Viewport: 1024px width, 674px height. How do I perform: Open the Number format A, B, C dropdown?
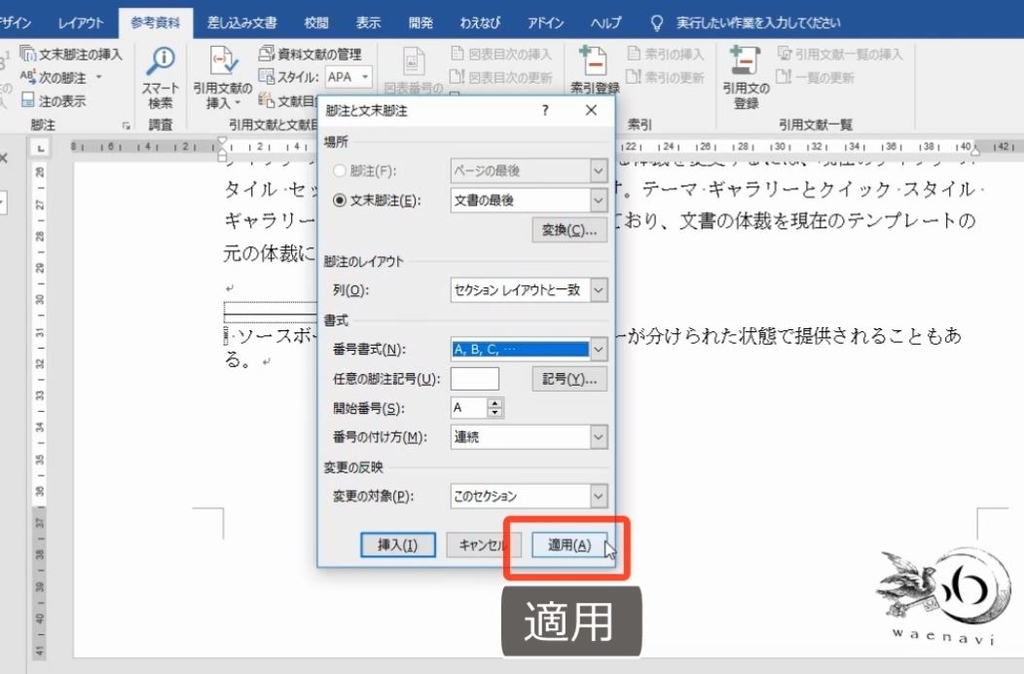[x=598, y=349]
